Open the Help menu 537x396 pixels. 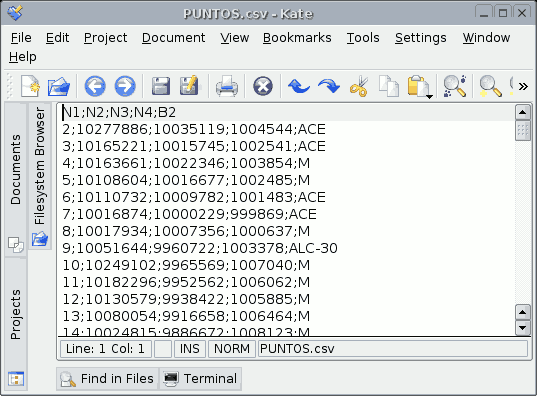point(23,57)
